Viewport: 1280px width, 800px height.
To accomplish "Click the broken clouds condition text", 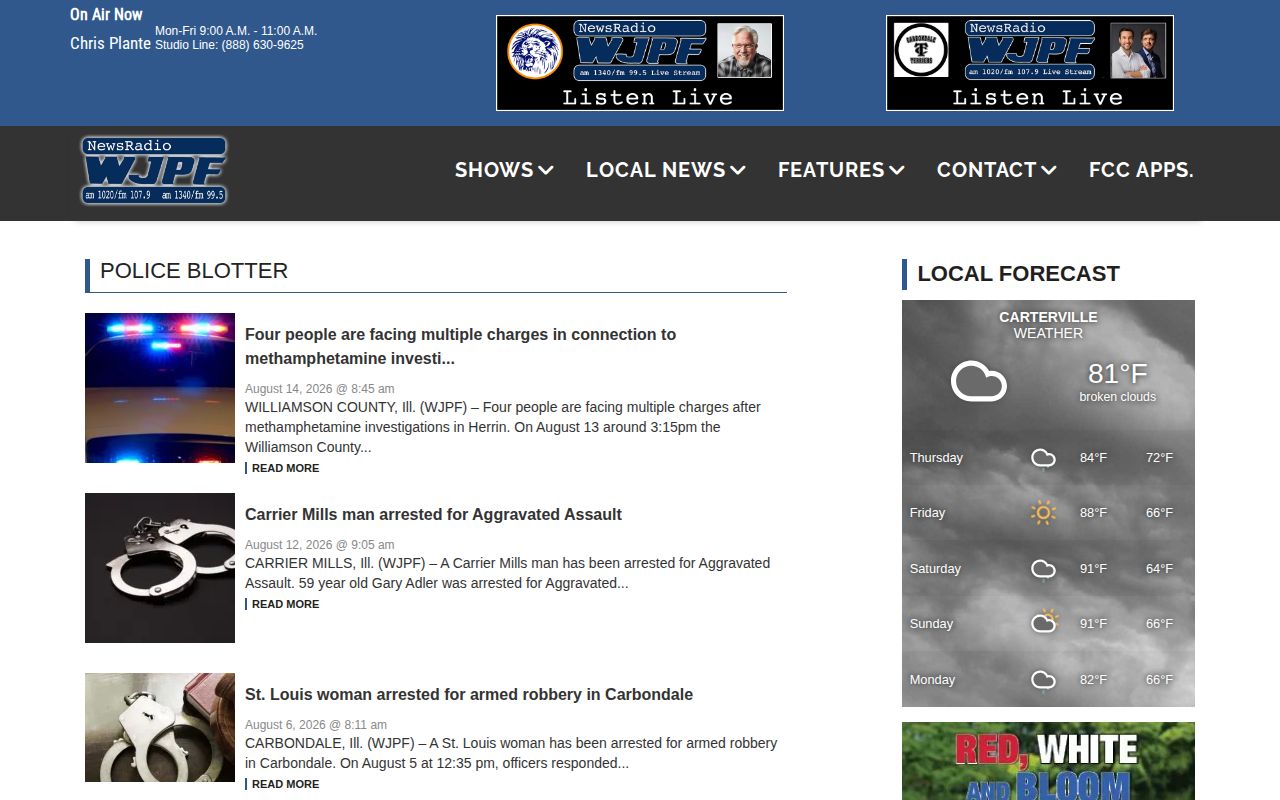I will pos(1117,397).
